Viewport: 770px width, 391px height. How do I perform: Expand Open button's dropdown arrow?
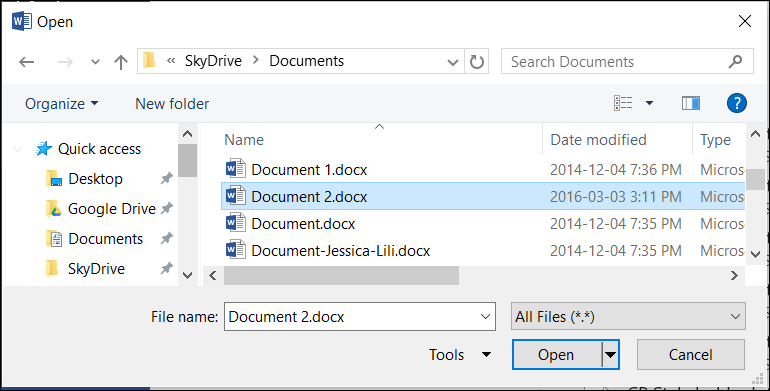click(x=610, y=355)
